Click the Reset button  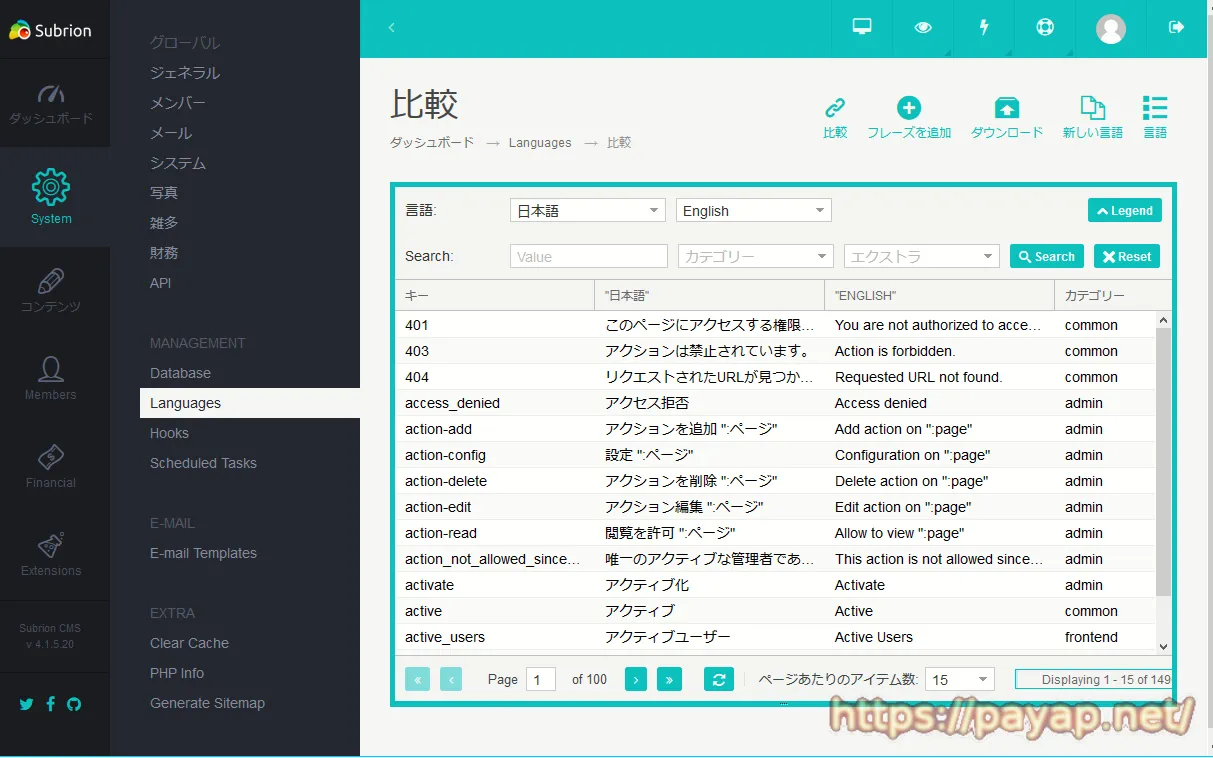(x=1126, y=257)
